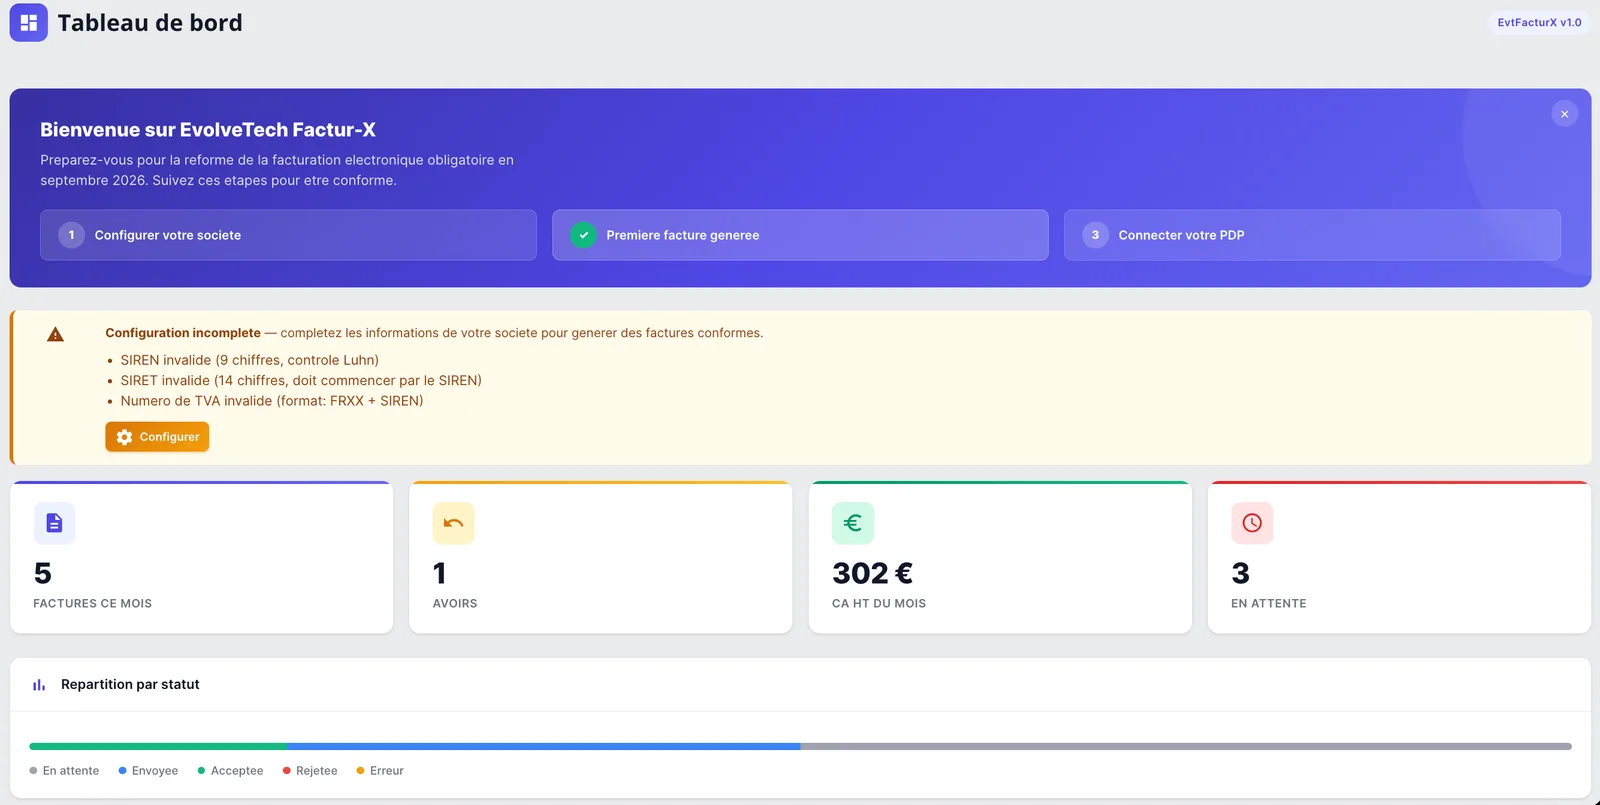Click the AVOIRS card label
The height and width of the screenshot is (805, 1600).
455,604
